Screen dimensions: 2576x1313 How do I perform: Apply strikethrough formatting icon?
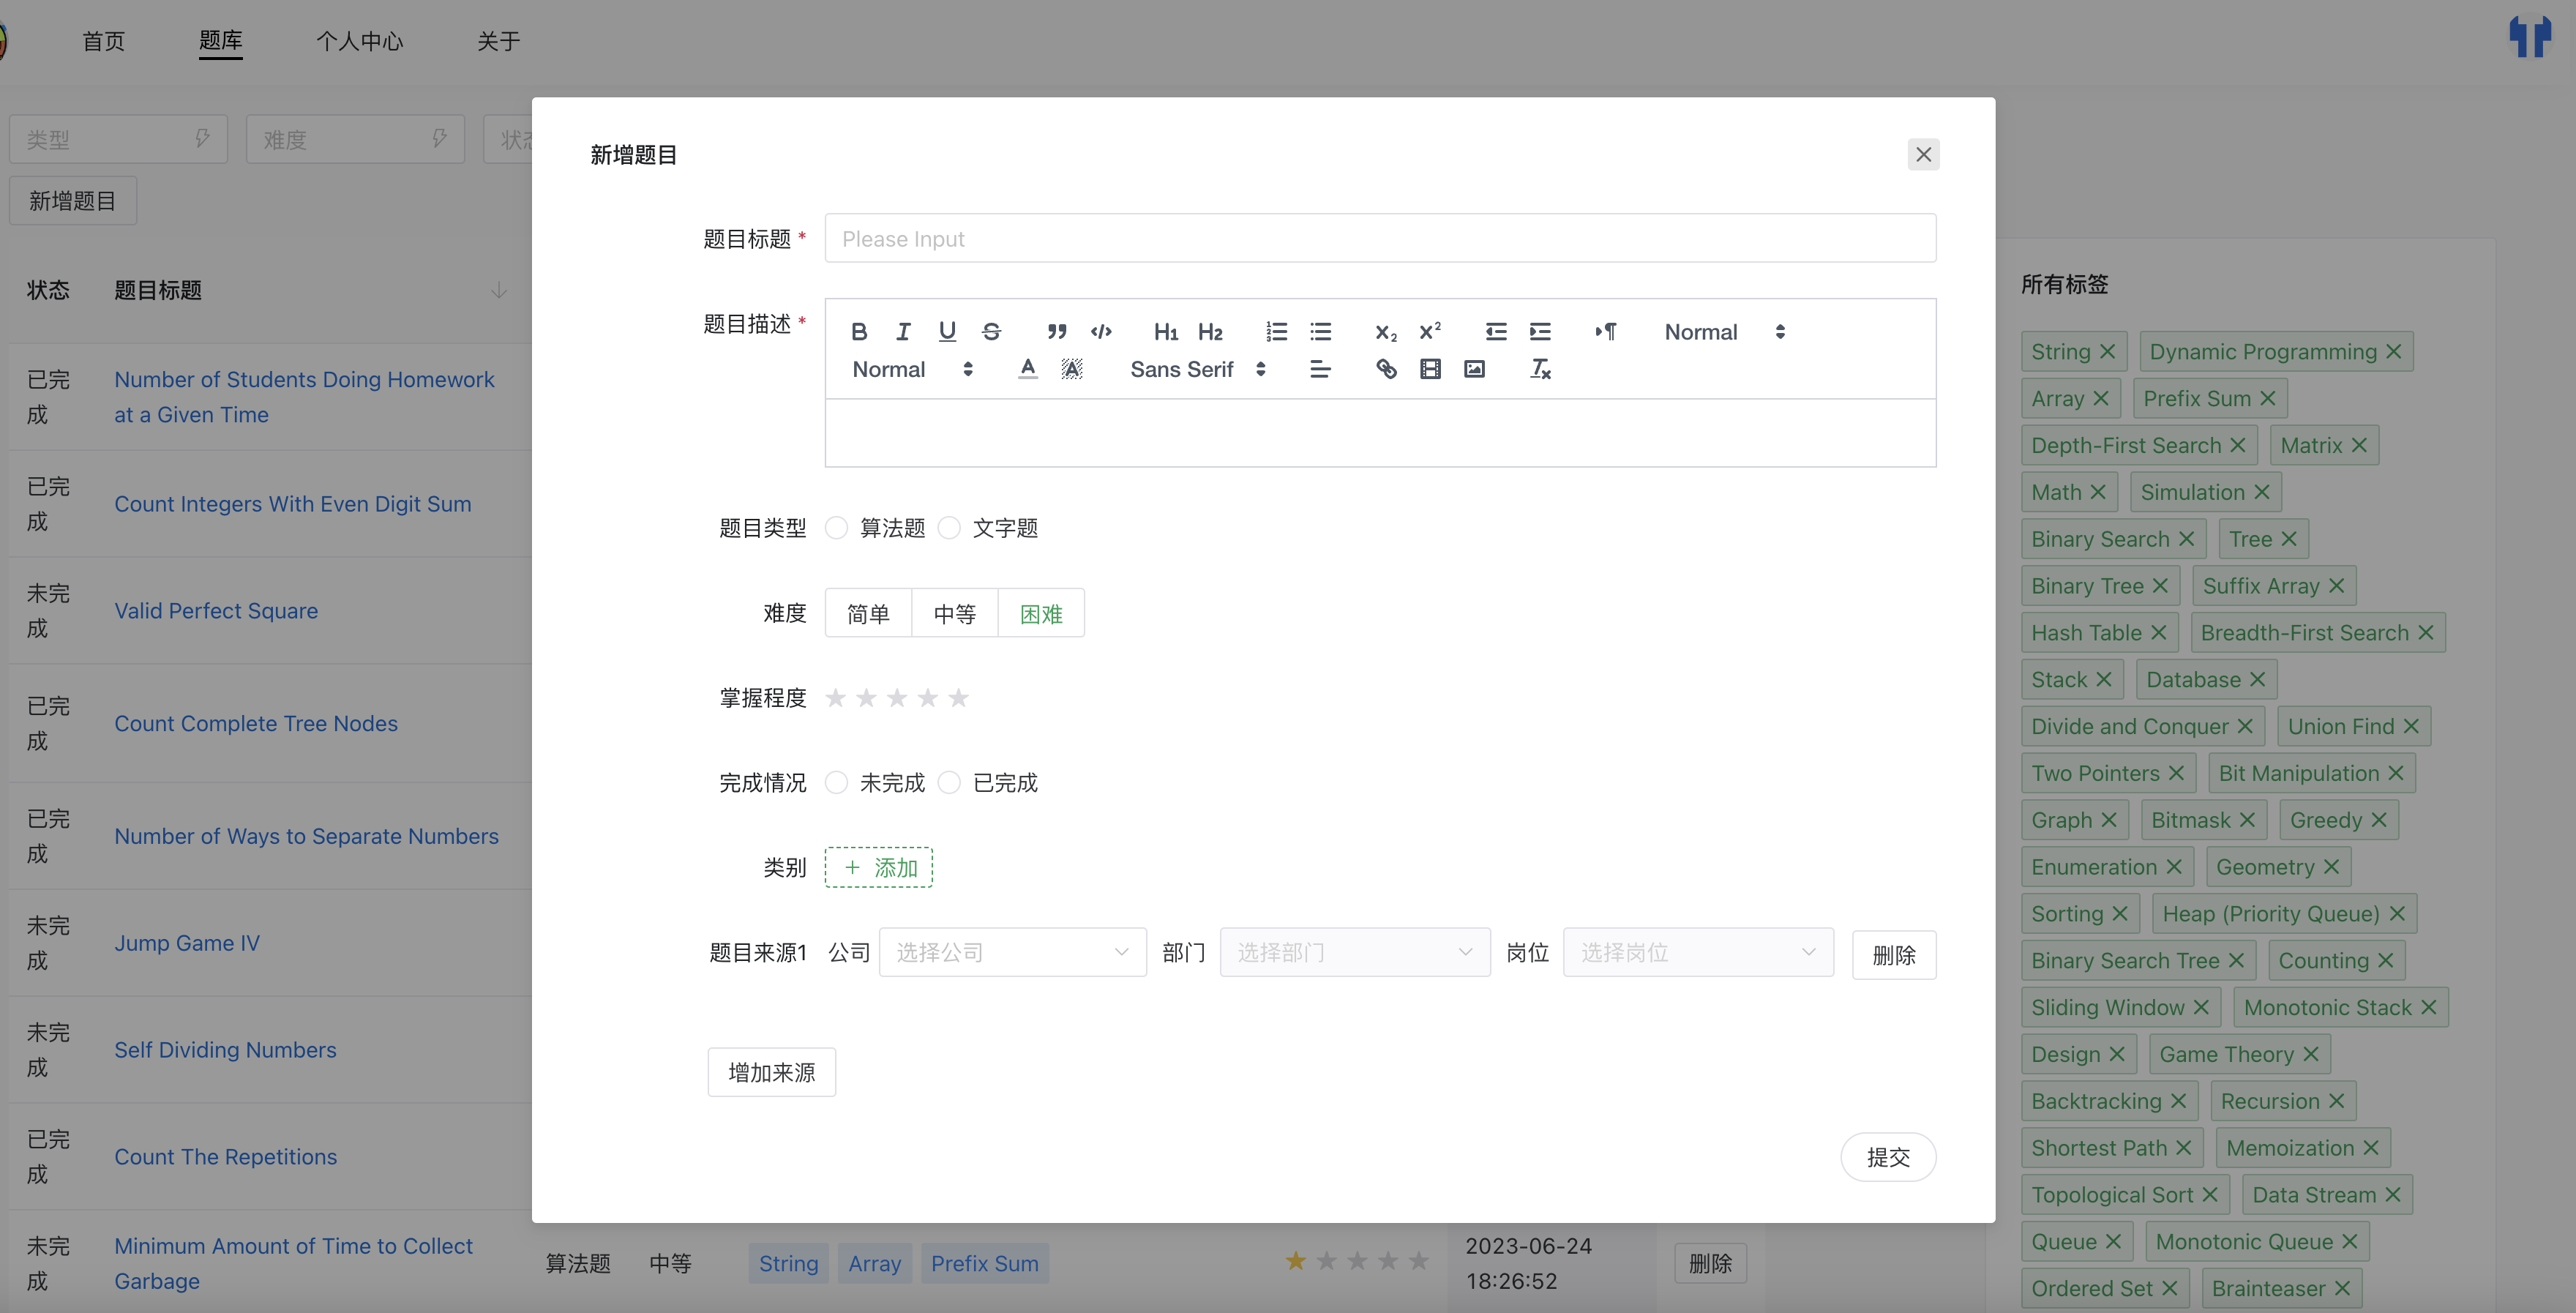point(991,331)
